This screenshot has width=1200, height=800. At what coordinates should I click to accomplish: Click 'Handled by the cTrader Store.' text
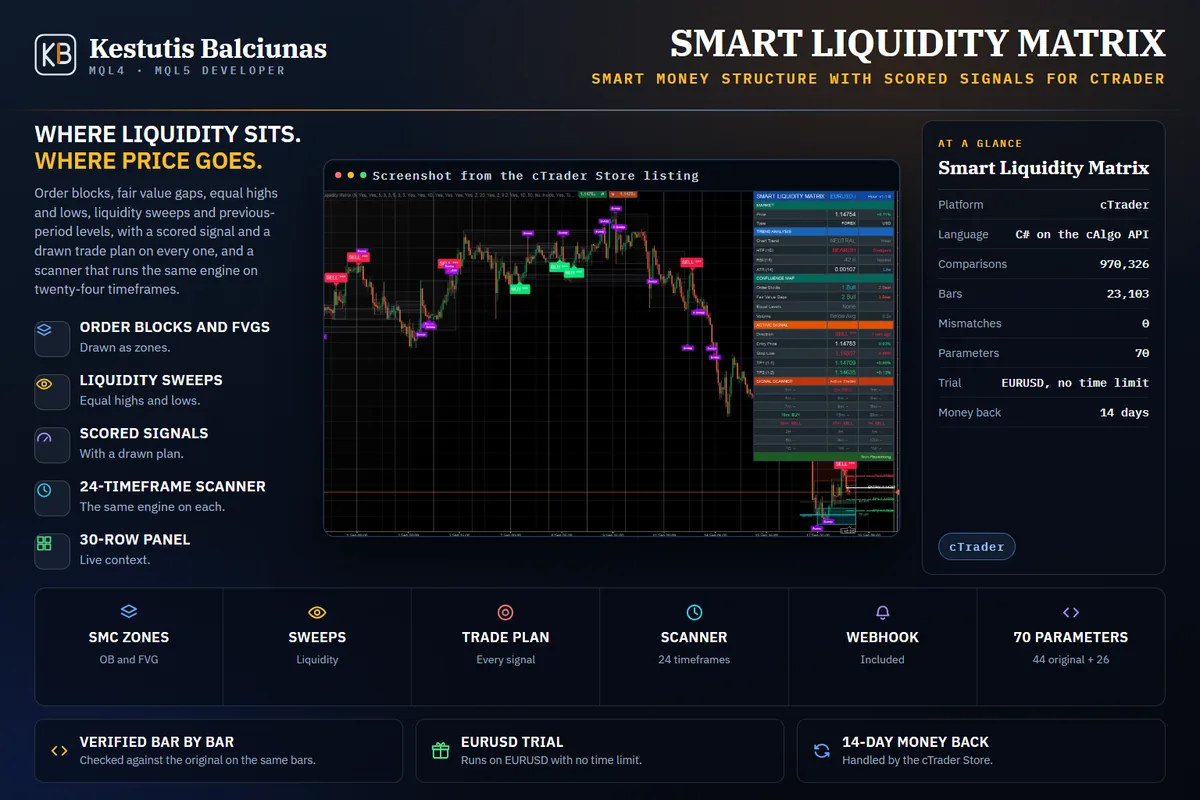pyautogui.click(x=917, y=760)
